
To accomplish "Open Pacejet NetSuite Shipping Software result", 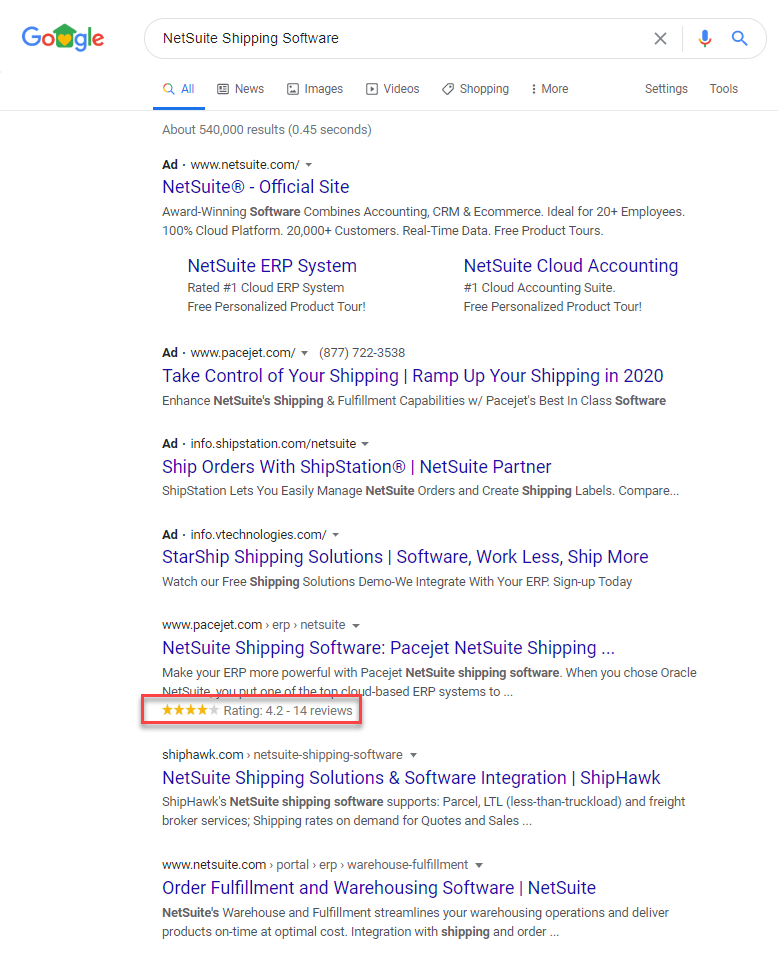I will (x=389, y=648).
